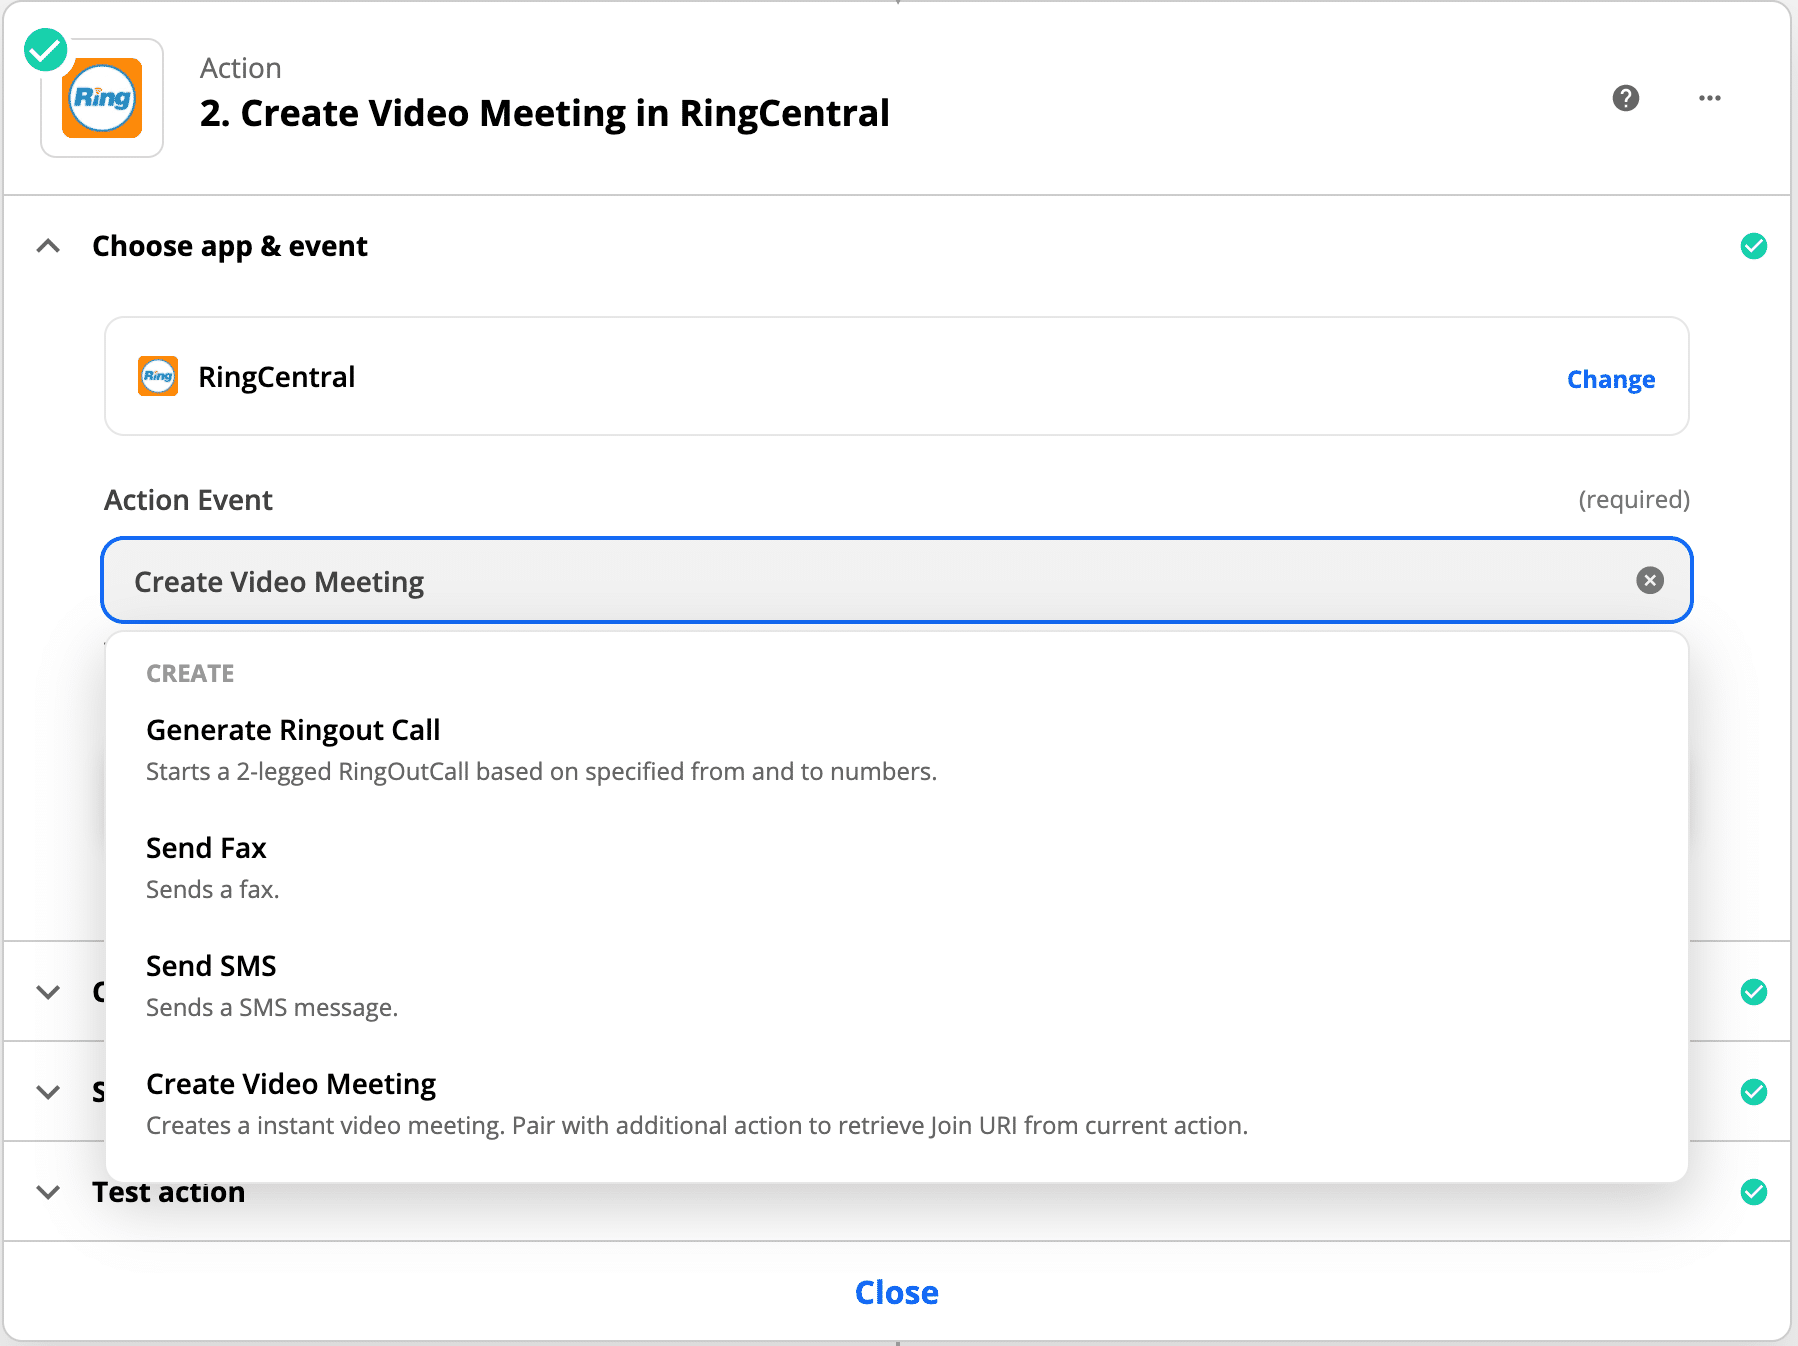Clear the Action Event field with X icon
The height and width of the screenshot is (1346, 1798).
pyautogui.click(x=1649, y=580)
